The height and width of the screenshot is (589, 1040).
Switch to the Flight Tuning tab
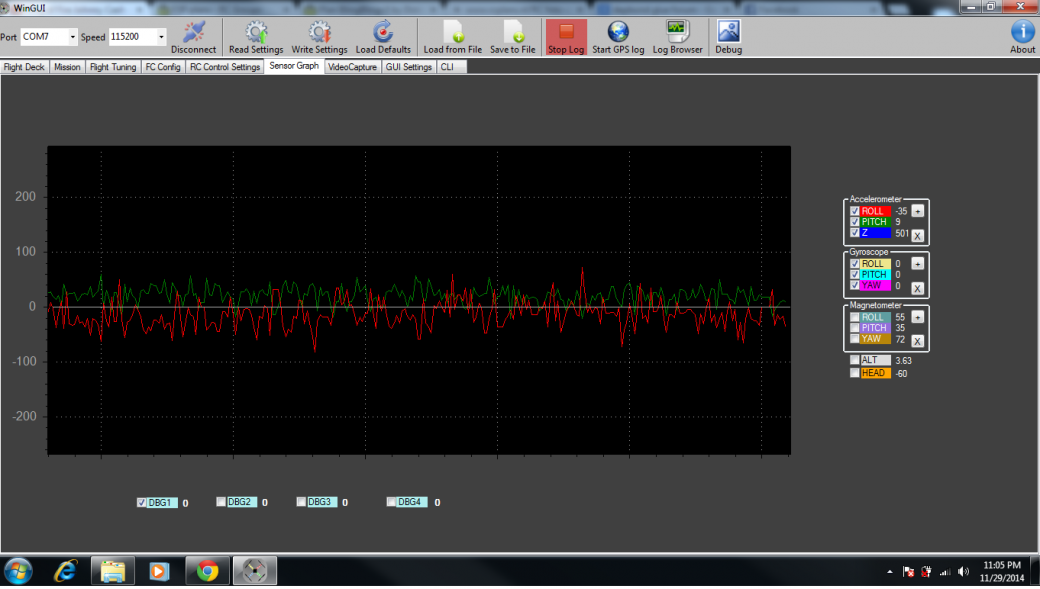click(112, 67)
